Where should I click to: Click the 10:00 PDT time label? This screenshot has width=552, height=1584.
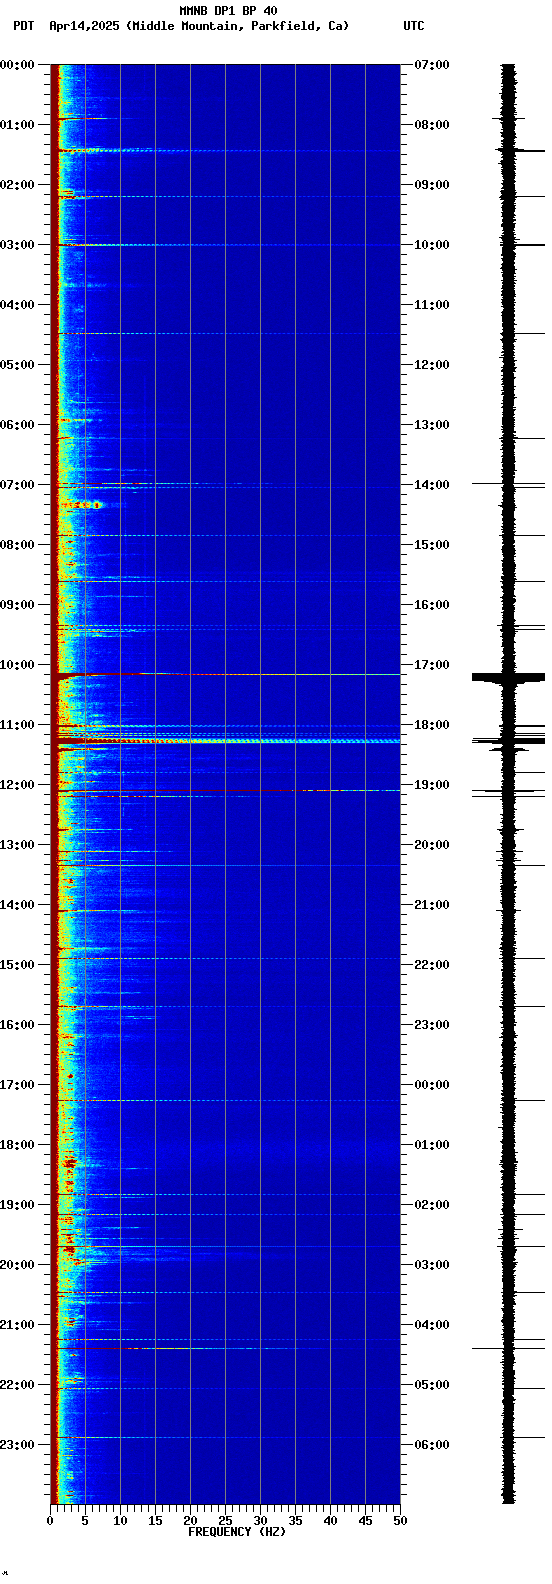point(18,665)
